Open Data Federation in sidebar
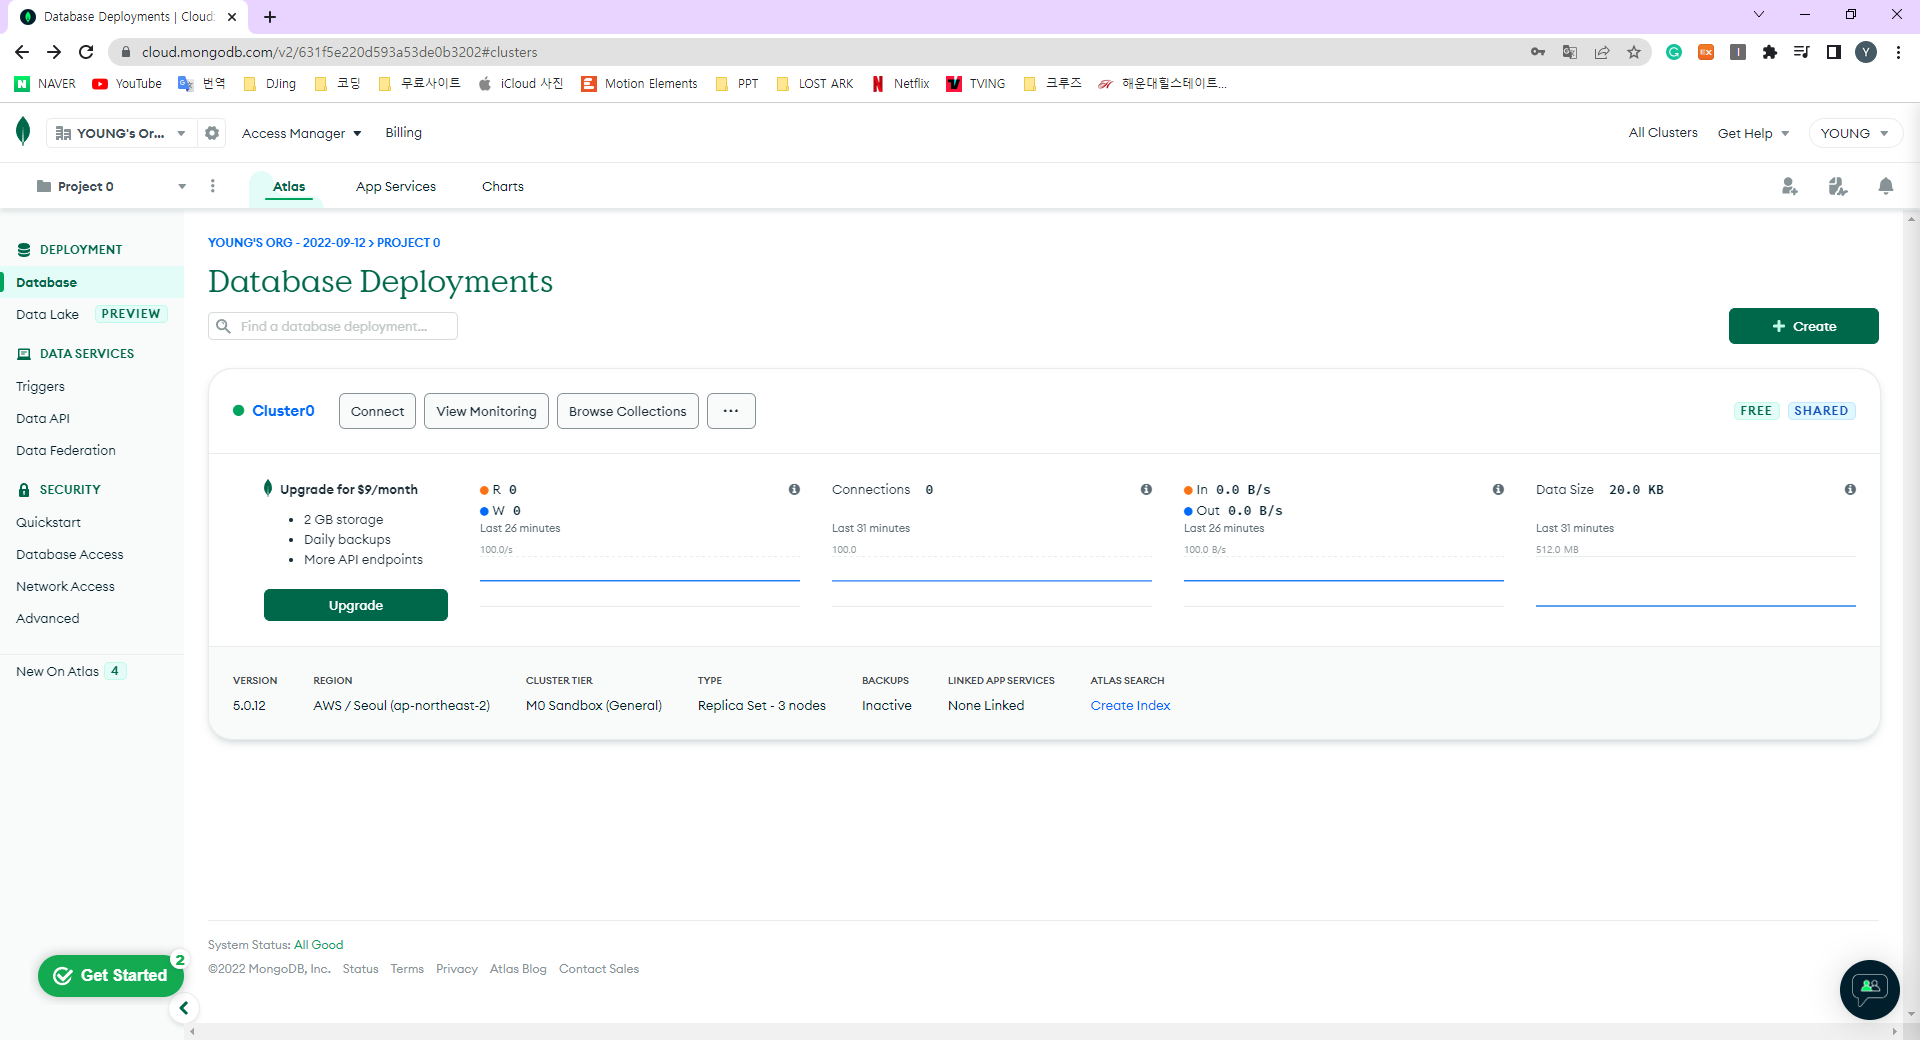This screenshot has width=1920, height=1040. 66,450
